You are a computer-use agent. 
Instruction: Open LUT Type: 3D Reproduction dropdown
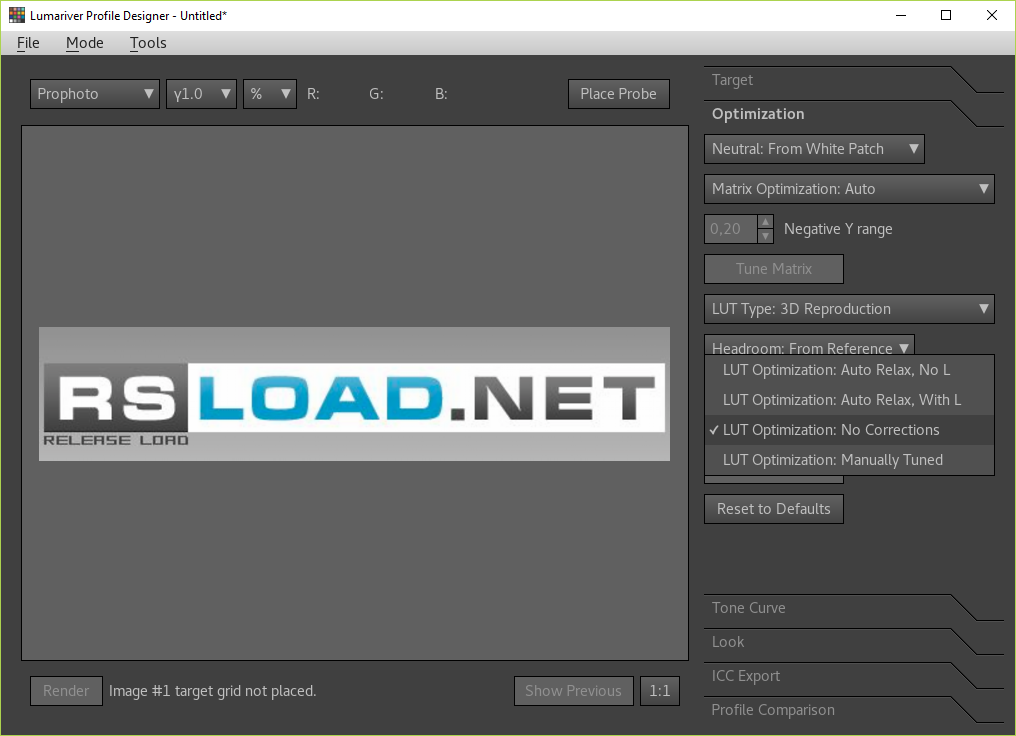tap(849, 309)
